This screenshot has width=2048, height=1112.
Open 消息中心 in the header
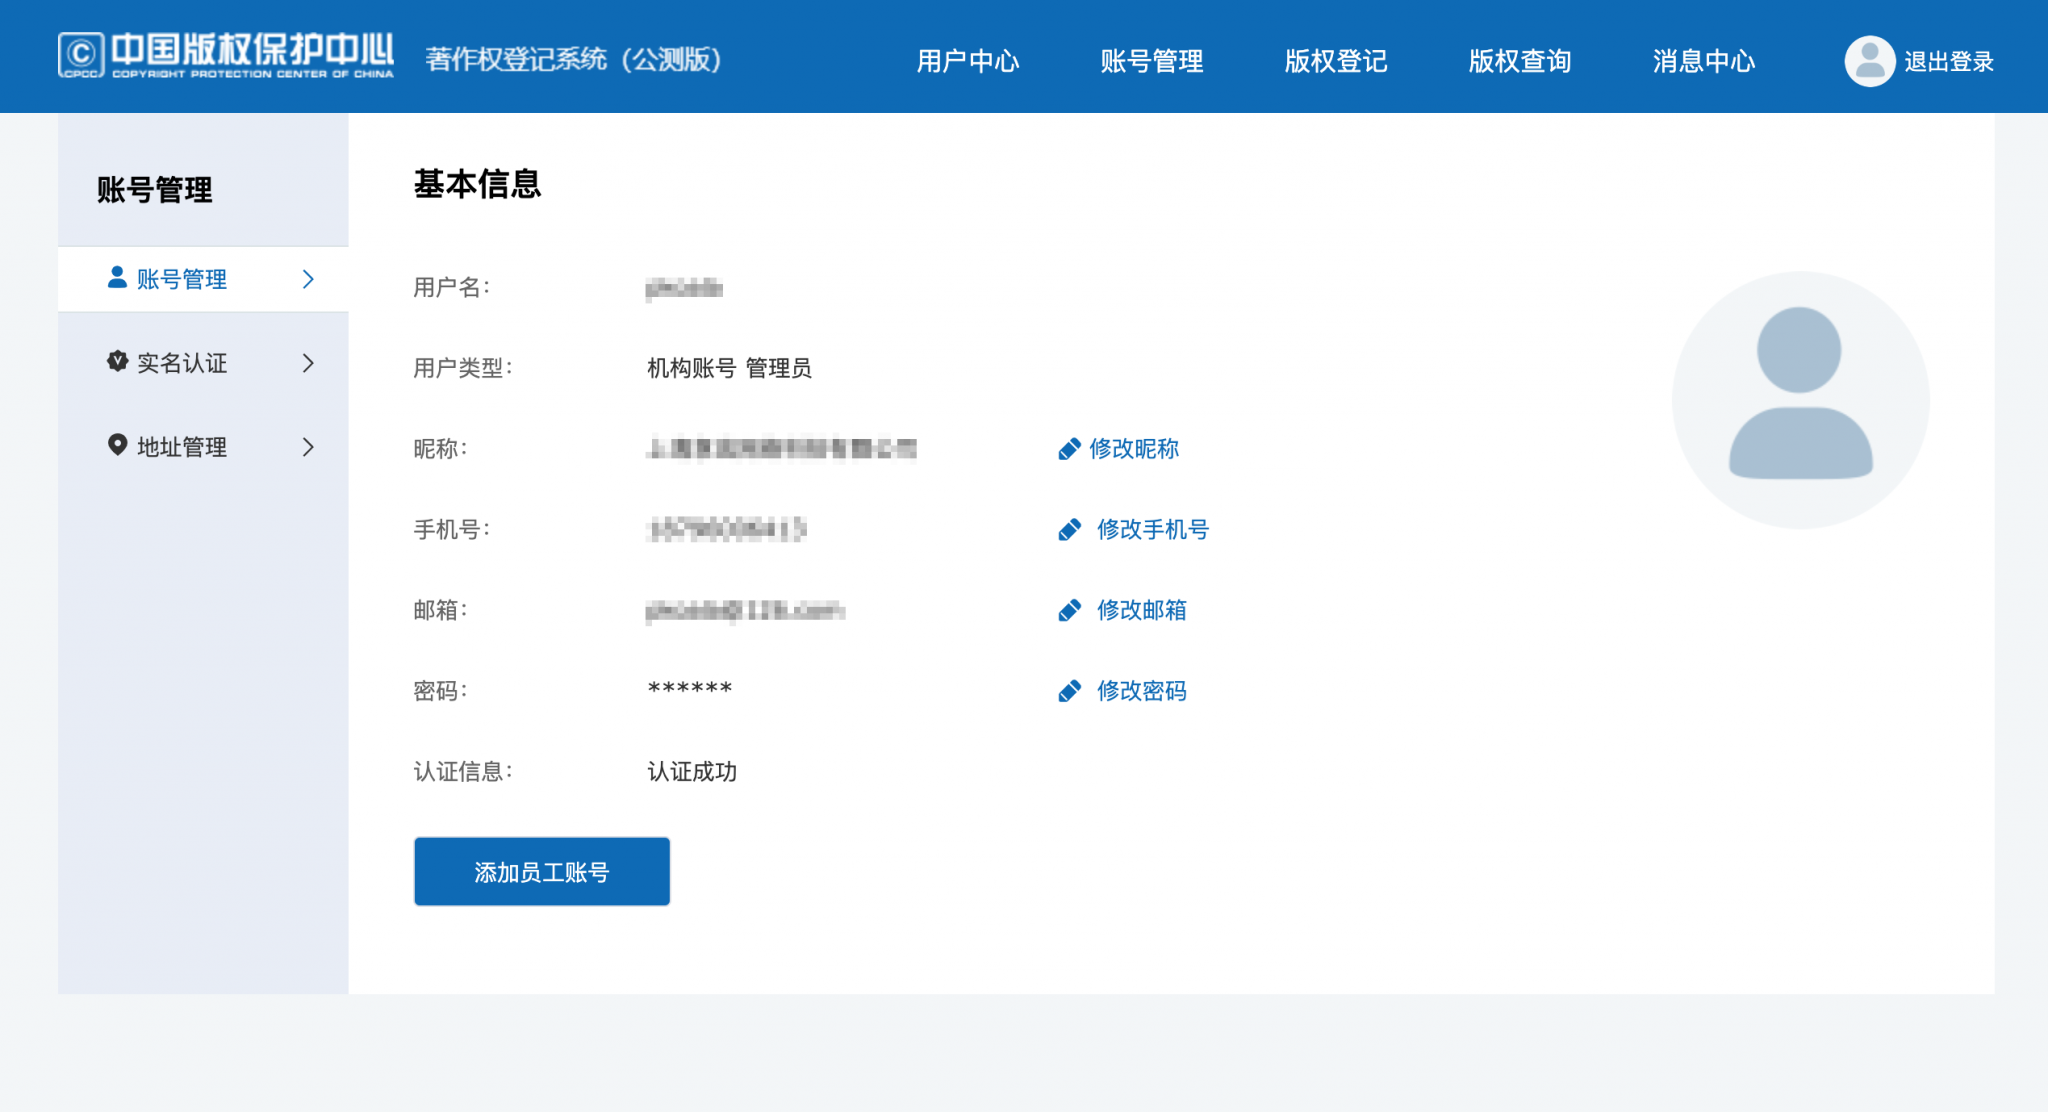1703,61
